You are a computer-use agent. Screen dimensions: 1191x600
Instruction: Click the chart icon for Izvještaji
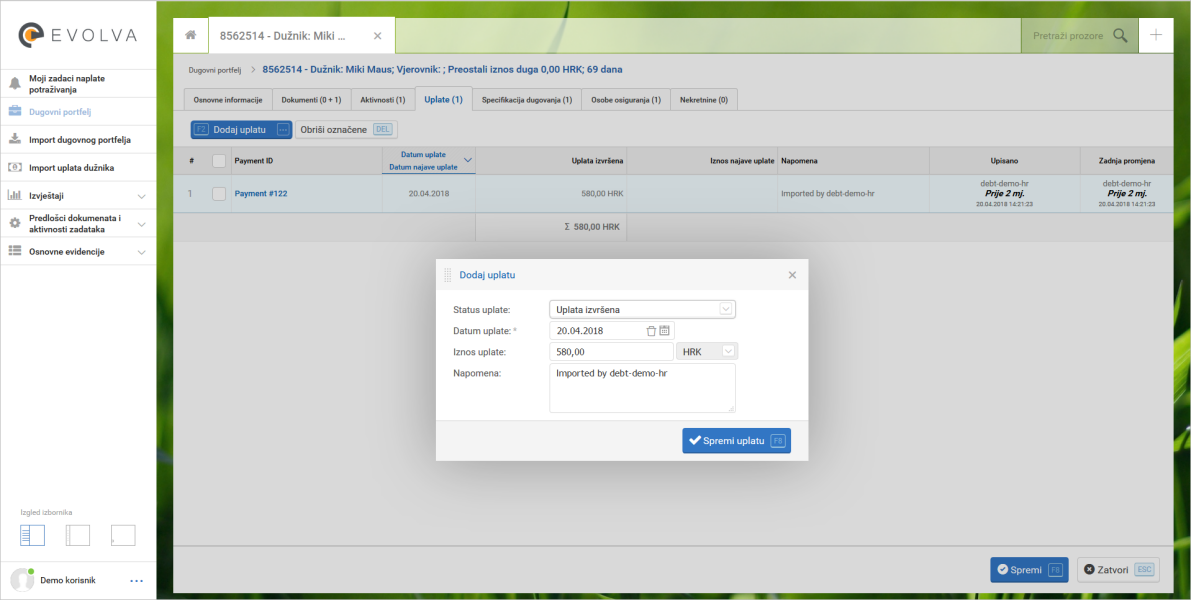point(15,196)
